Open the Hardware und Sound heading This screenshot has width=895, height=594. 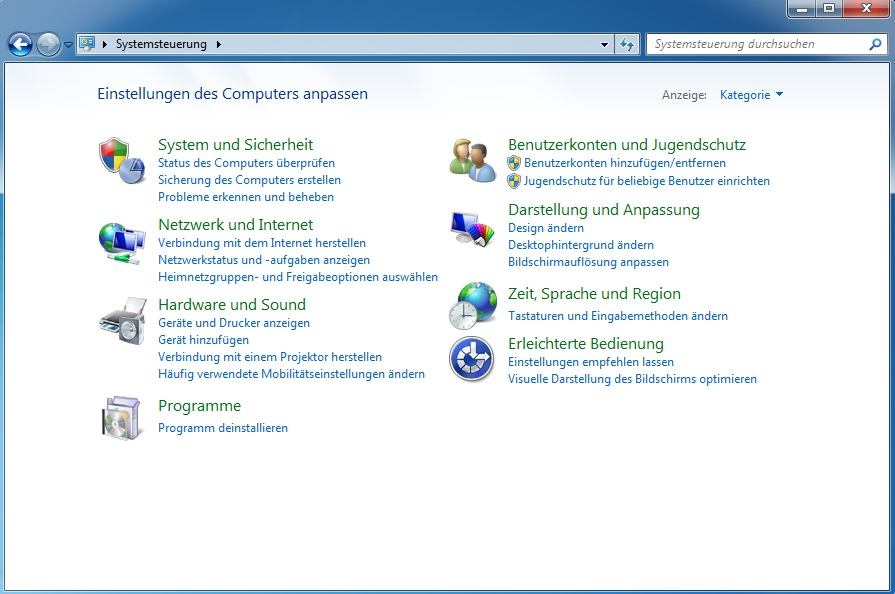pos(232,304)
